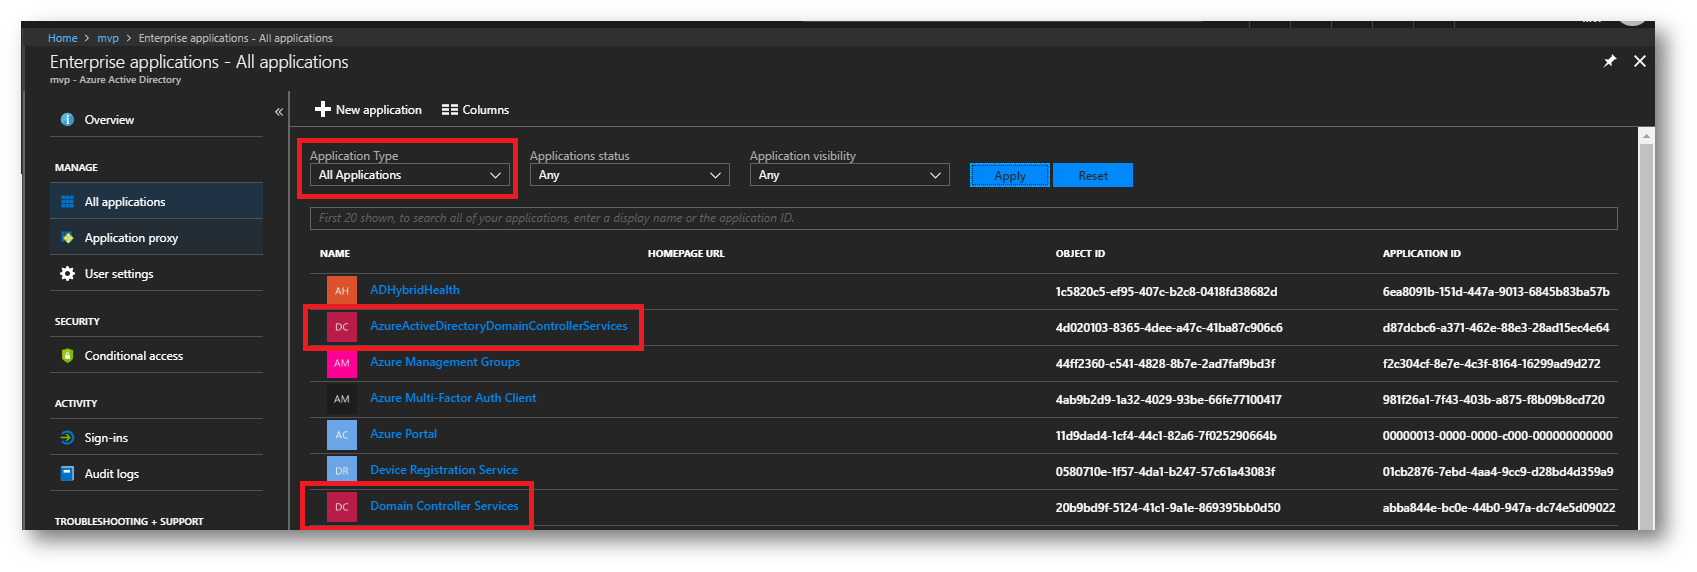Screen dimensions: 1697x572
Task: Click New application in the toolbar
Action: pos(368,110)
